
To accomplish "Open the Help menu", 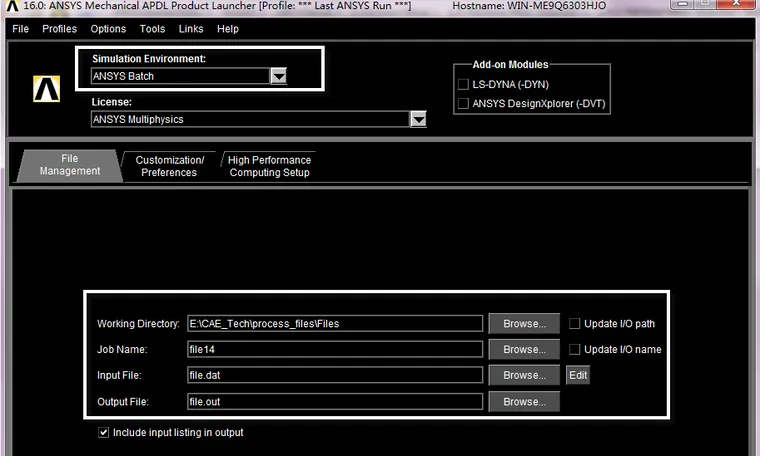I will tap(228, 29).
